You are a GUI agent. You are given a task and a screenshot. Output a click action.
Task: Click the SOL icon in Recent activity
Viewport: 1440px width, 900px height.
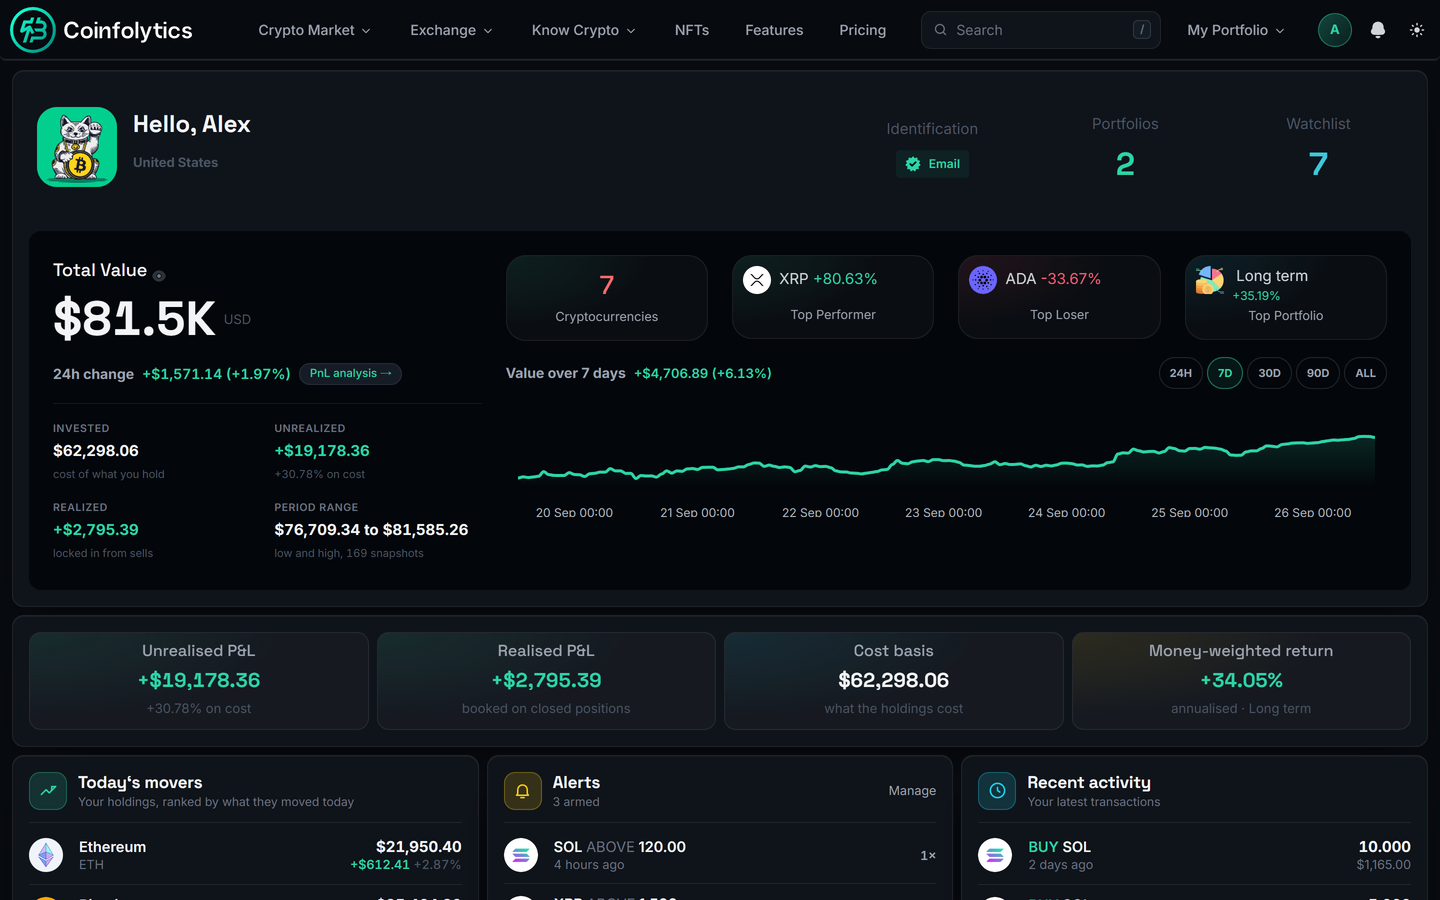[x=995, y=855]
